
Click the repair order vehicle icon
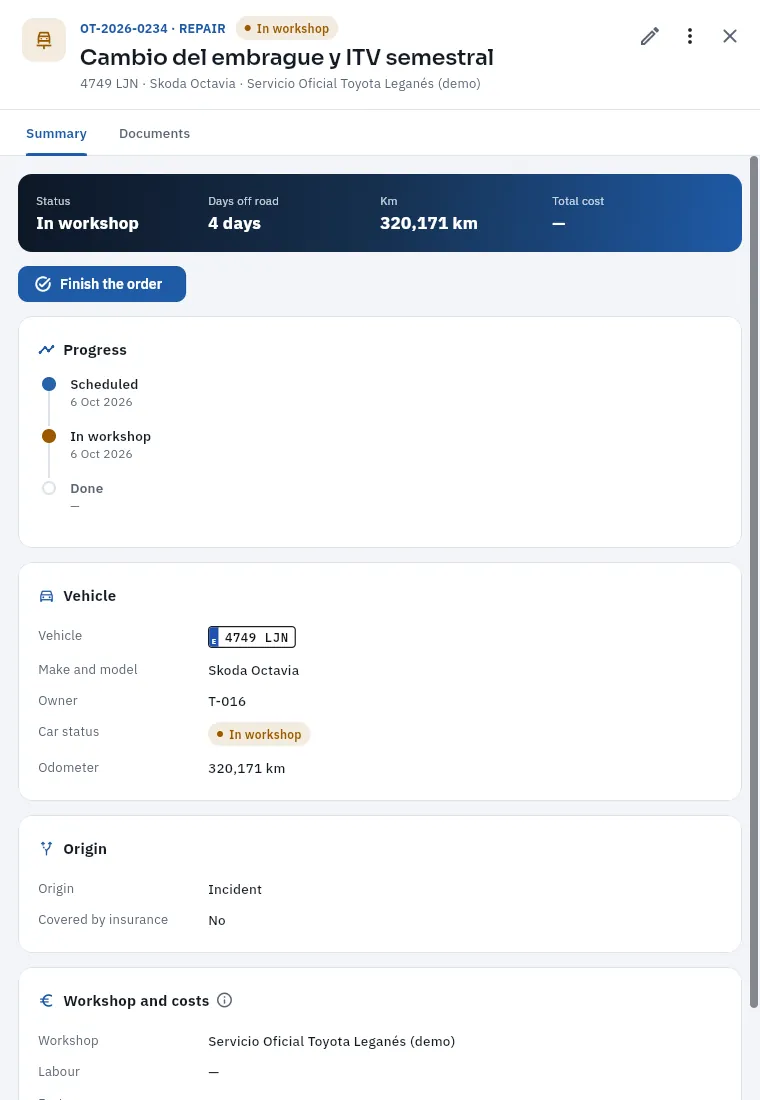click(x=44, y=40)
